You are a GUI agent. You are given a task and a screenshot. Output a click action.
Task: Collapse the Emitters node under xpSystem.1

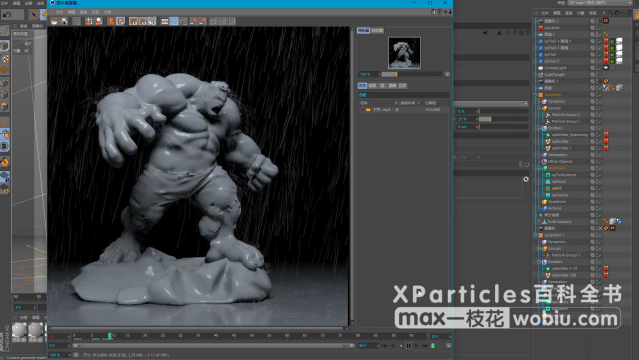click(x=539, y=262)
